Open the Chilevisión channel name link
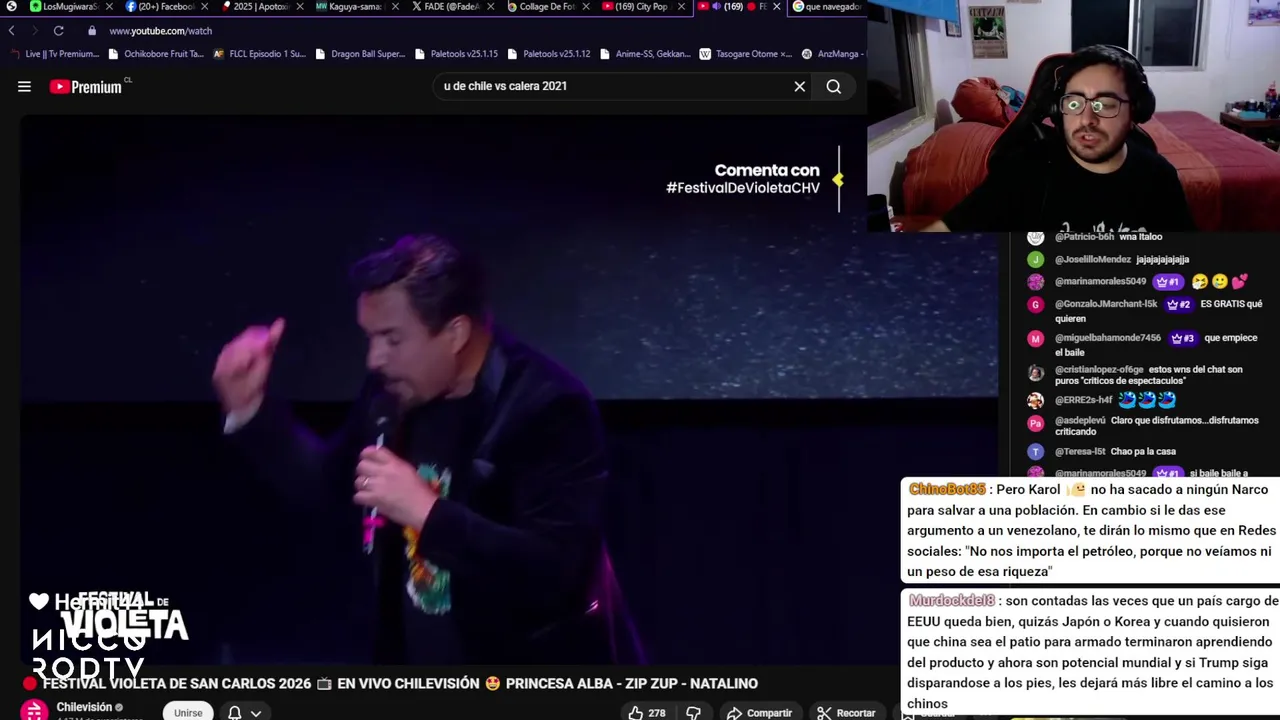This screenshot has height=720, width=1280. pyautogui.click(x=84, y=707)
